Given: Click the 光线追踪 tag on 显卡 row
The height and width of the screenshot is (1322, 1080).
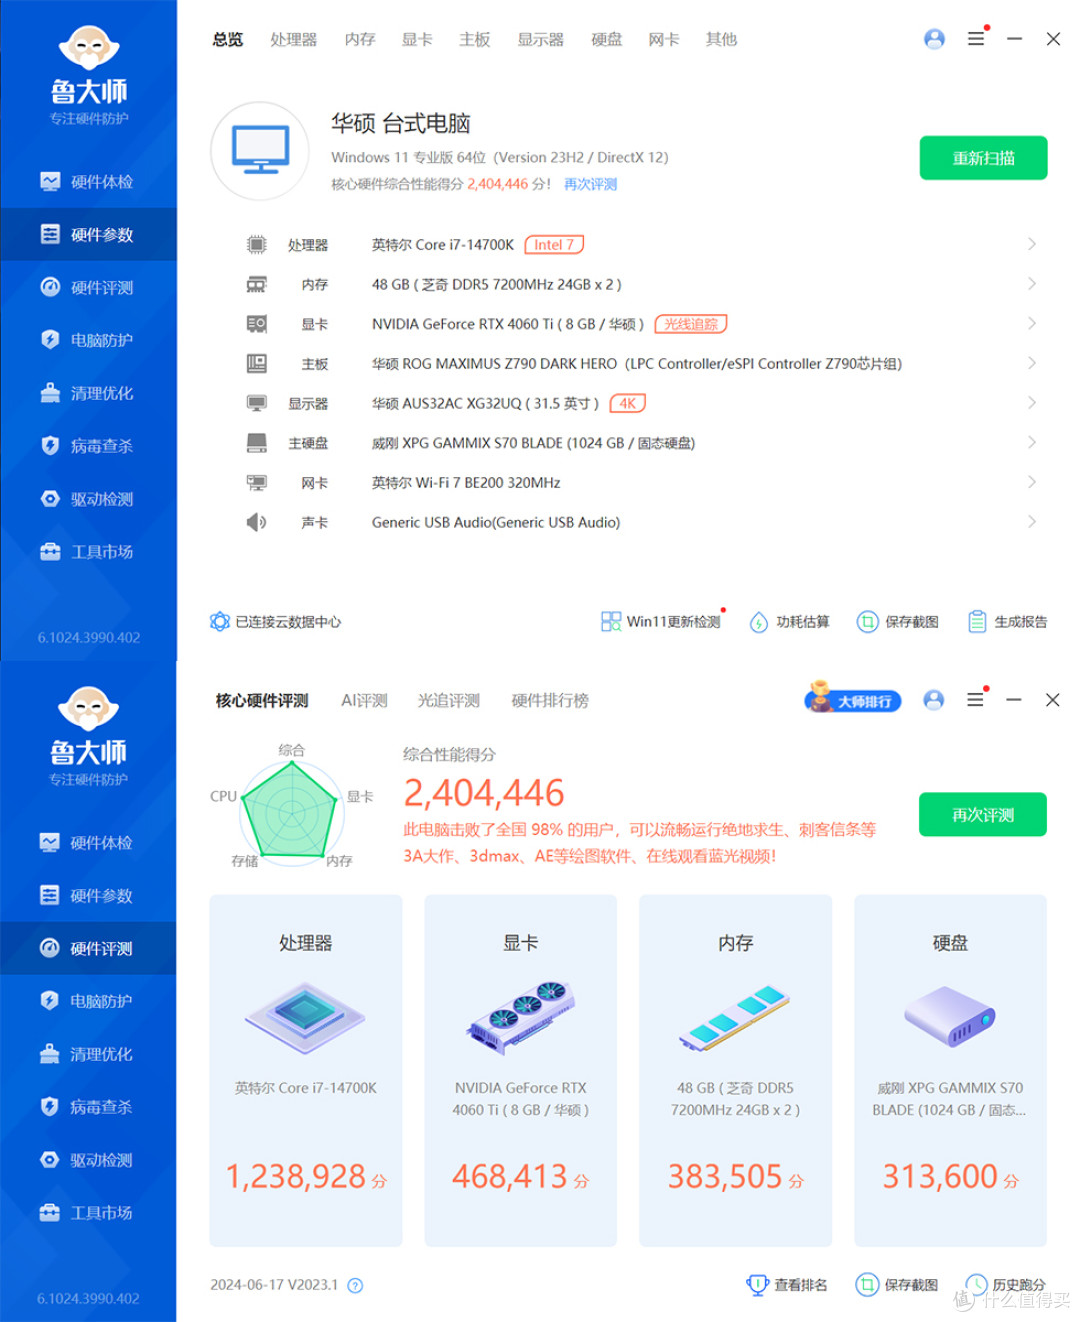Looking at the screenshot, I should click(x=691, y=324).
